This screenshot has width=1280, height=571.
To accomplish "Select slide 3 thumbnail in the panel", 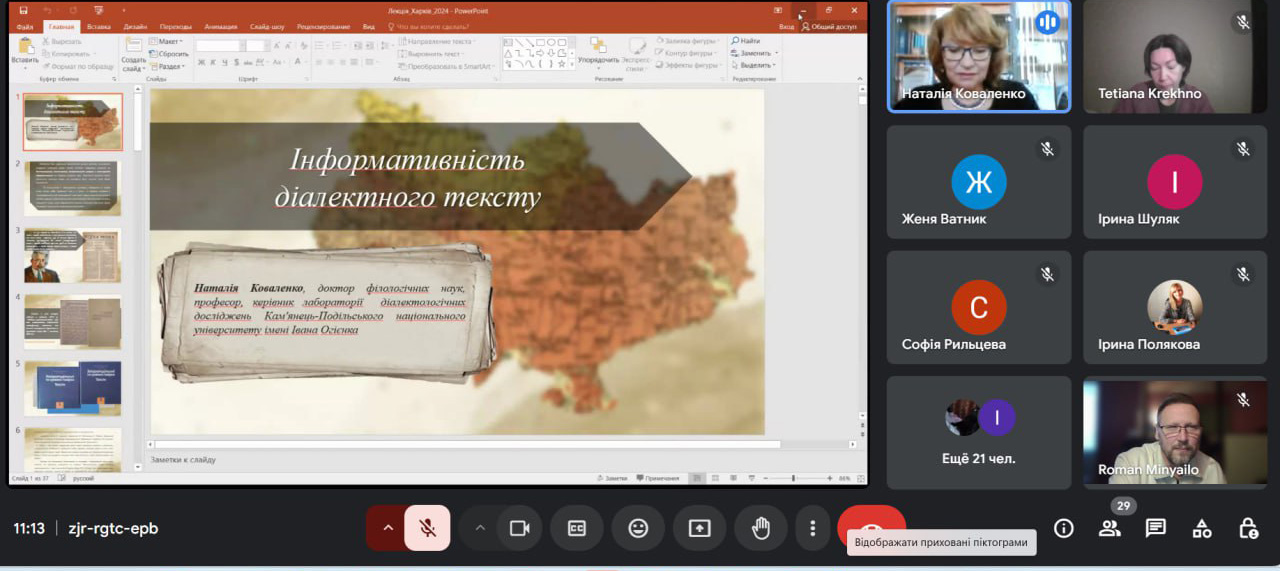I will coord(72,255).
